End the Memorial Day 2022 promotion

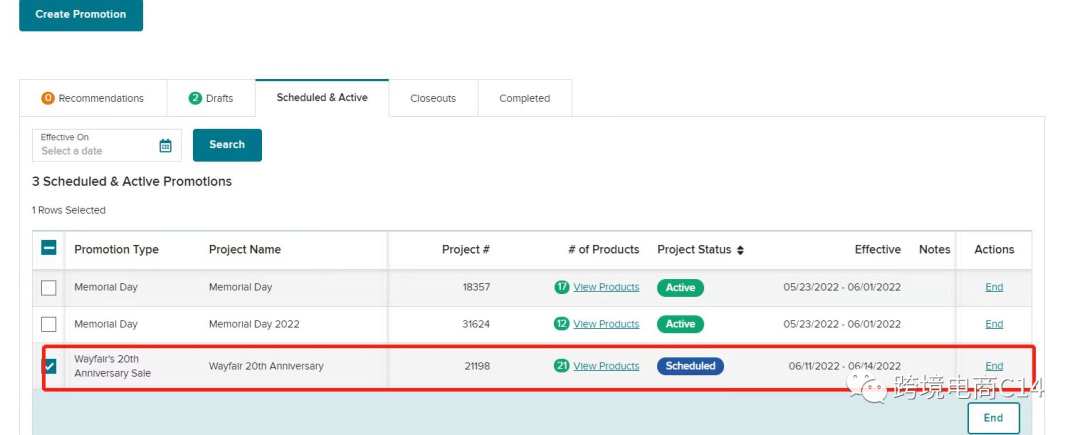(994, 323)
